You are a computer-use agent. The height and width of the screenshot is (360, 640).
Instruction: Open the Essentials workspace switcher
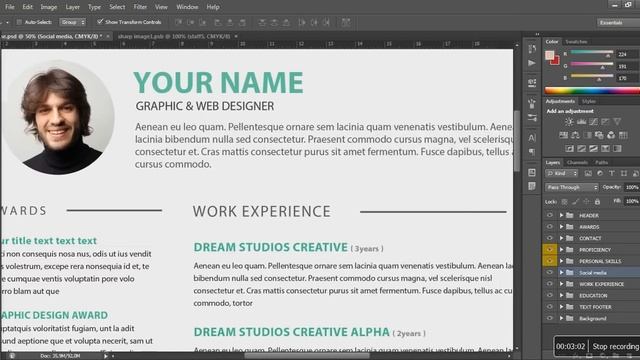coord(618,22)
